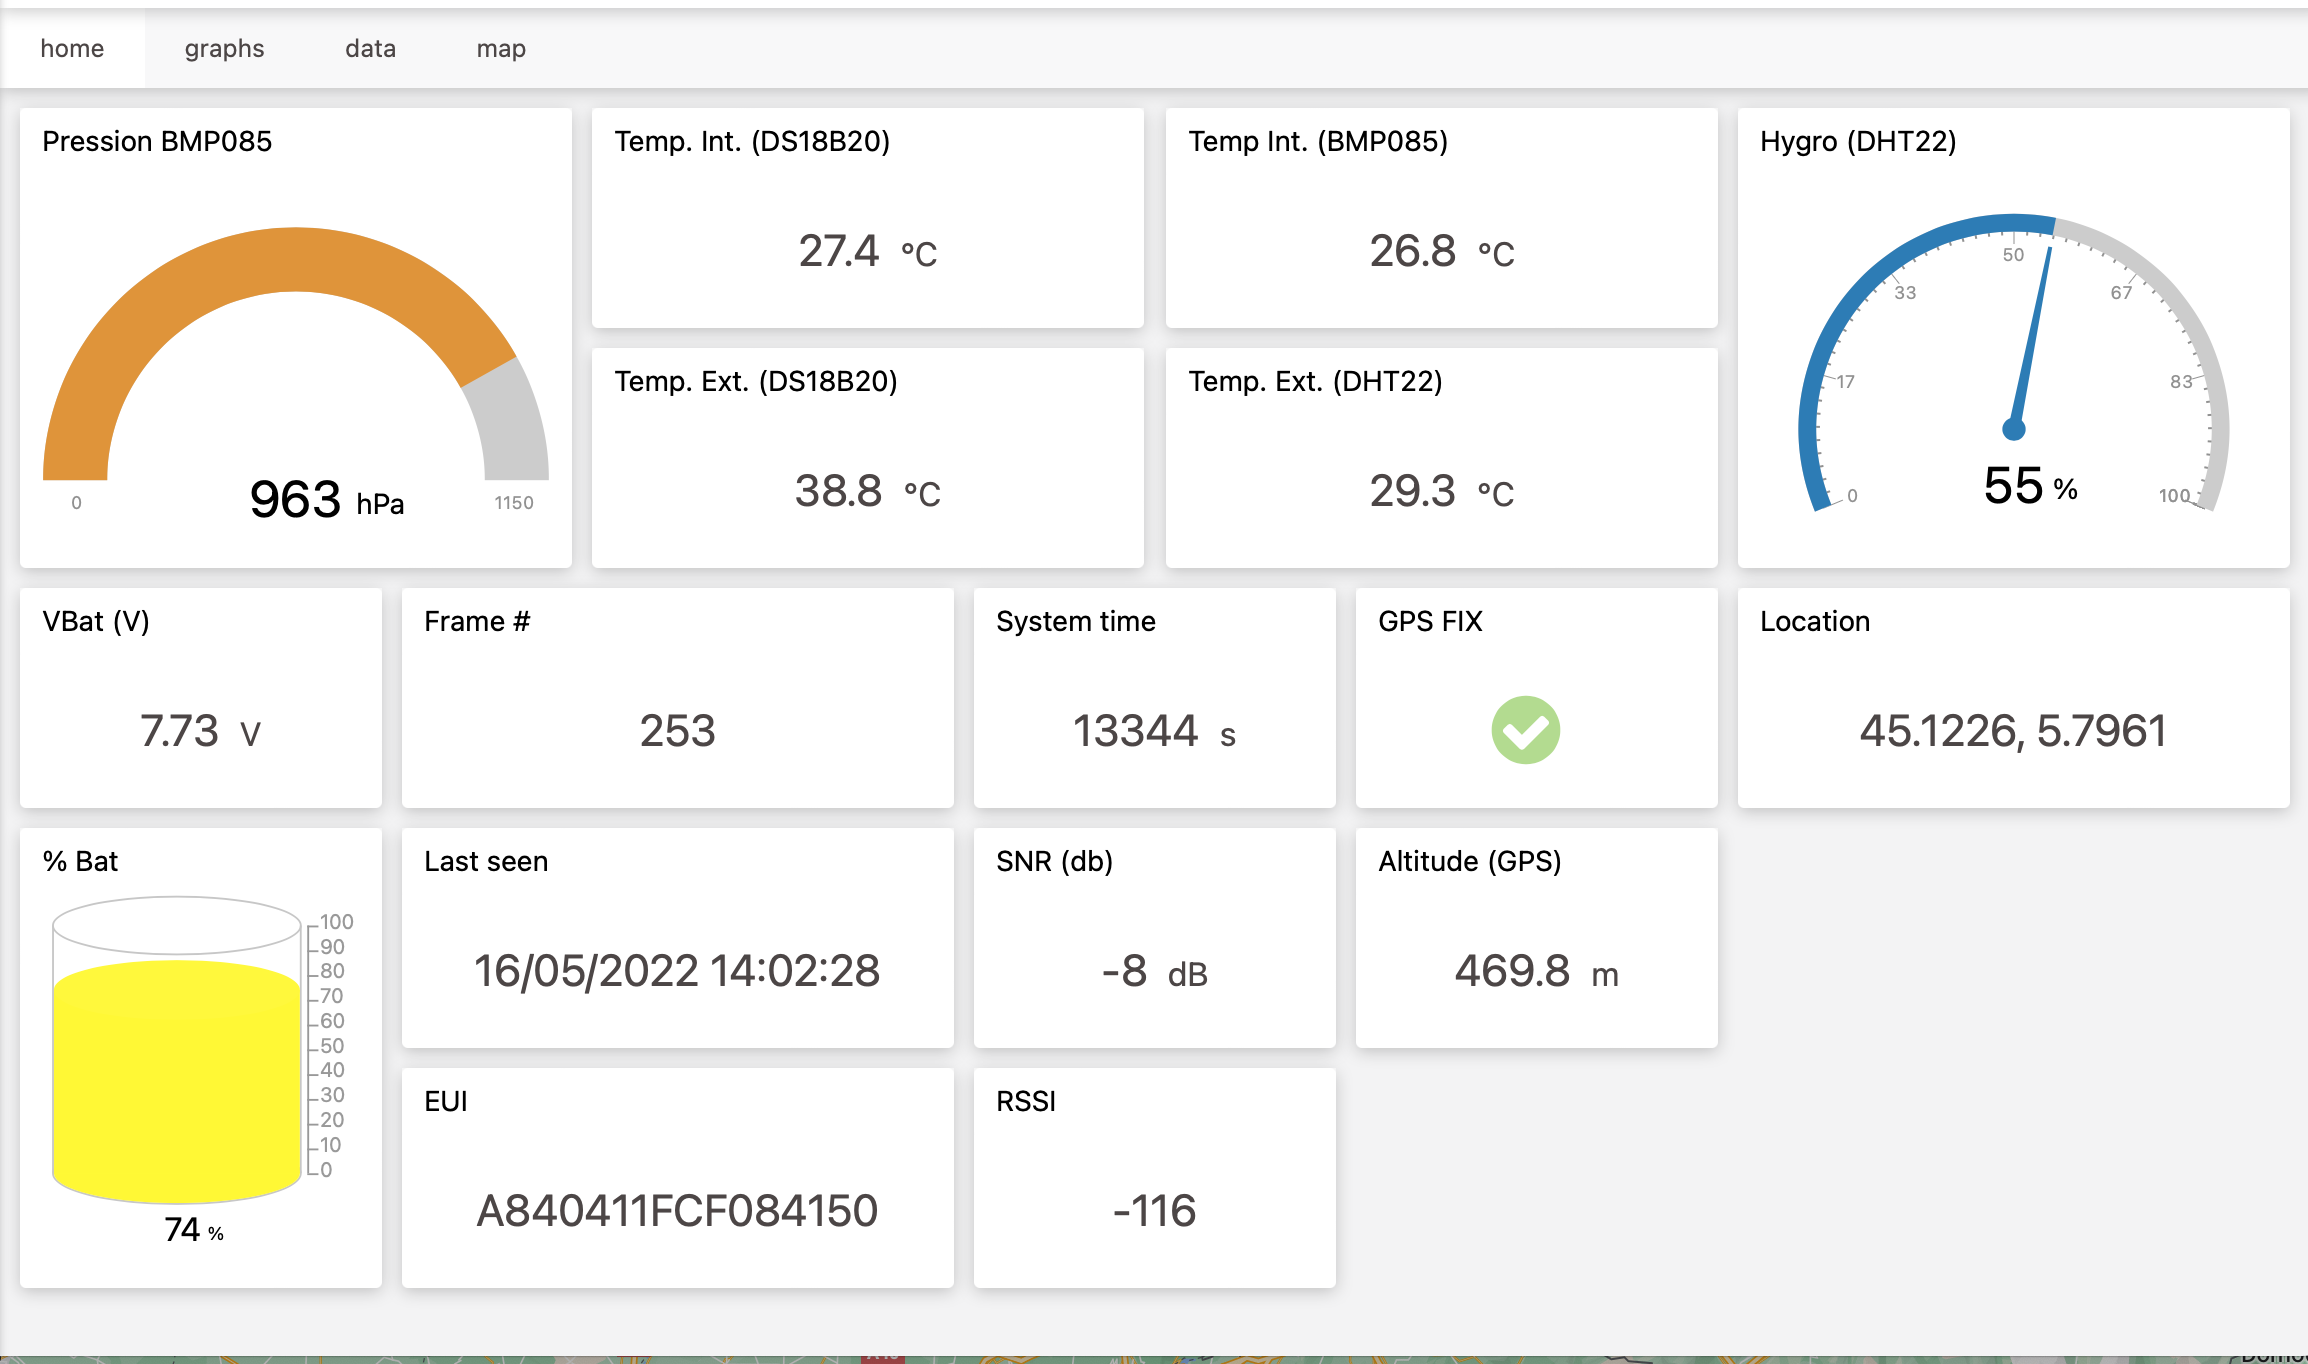Select the EUI A840411FCF084150
The width and height of the screenshot is (2308, 1364).
(x=677, y=1211)
